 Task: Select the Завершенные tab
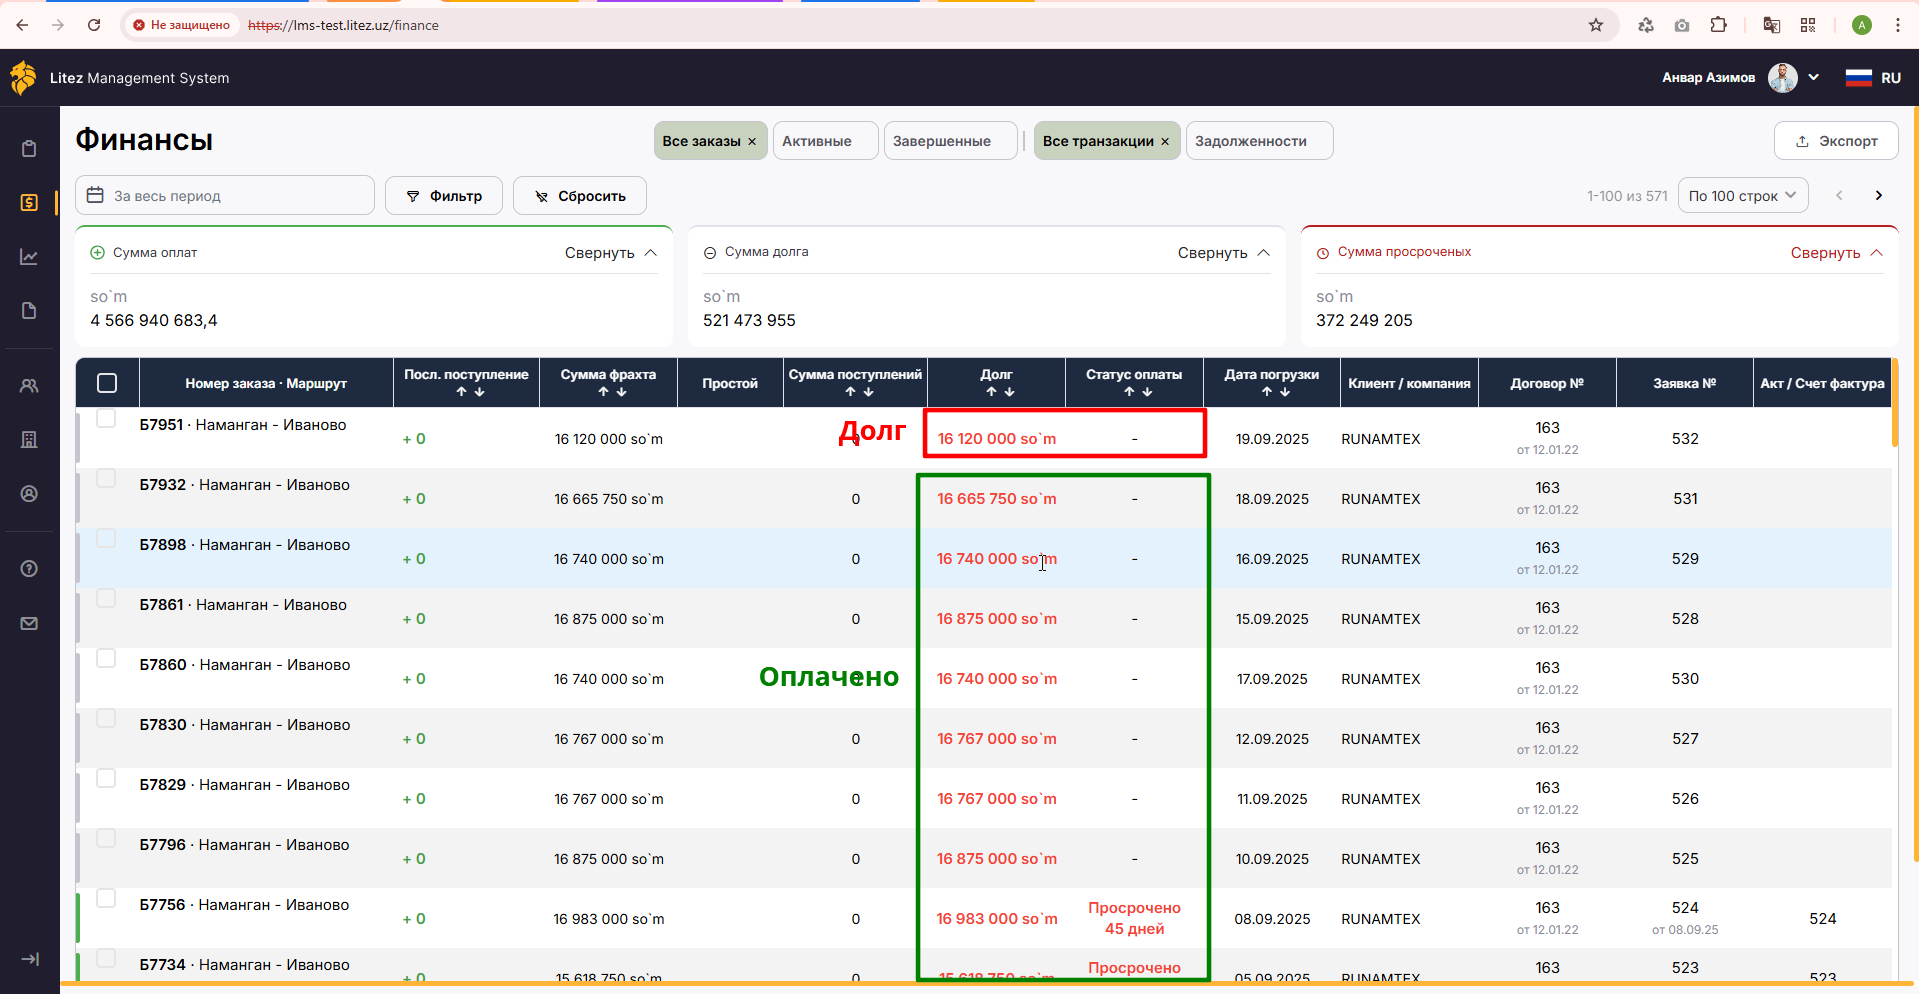[950, 141]
